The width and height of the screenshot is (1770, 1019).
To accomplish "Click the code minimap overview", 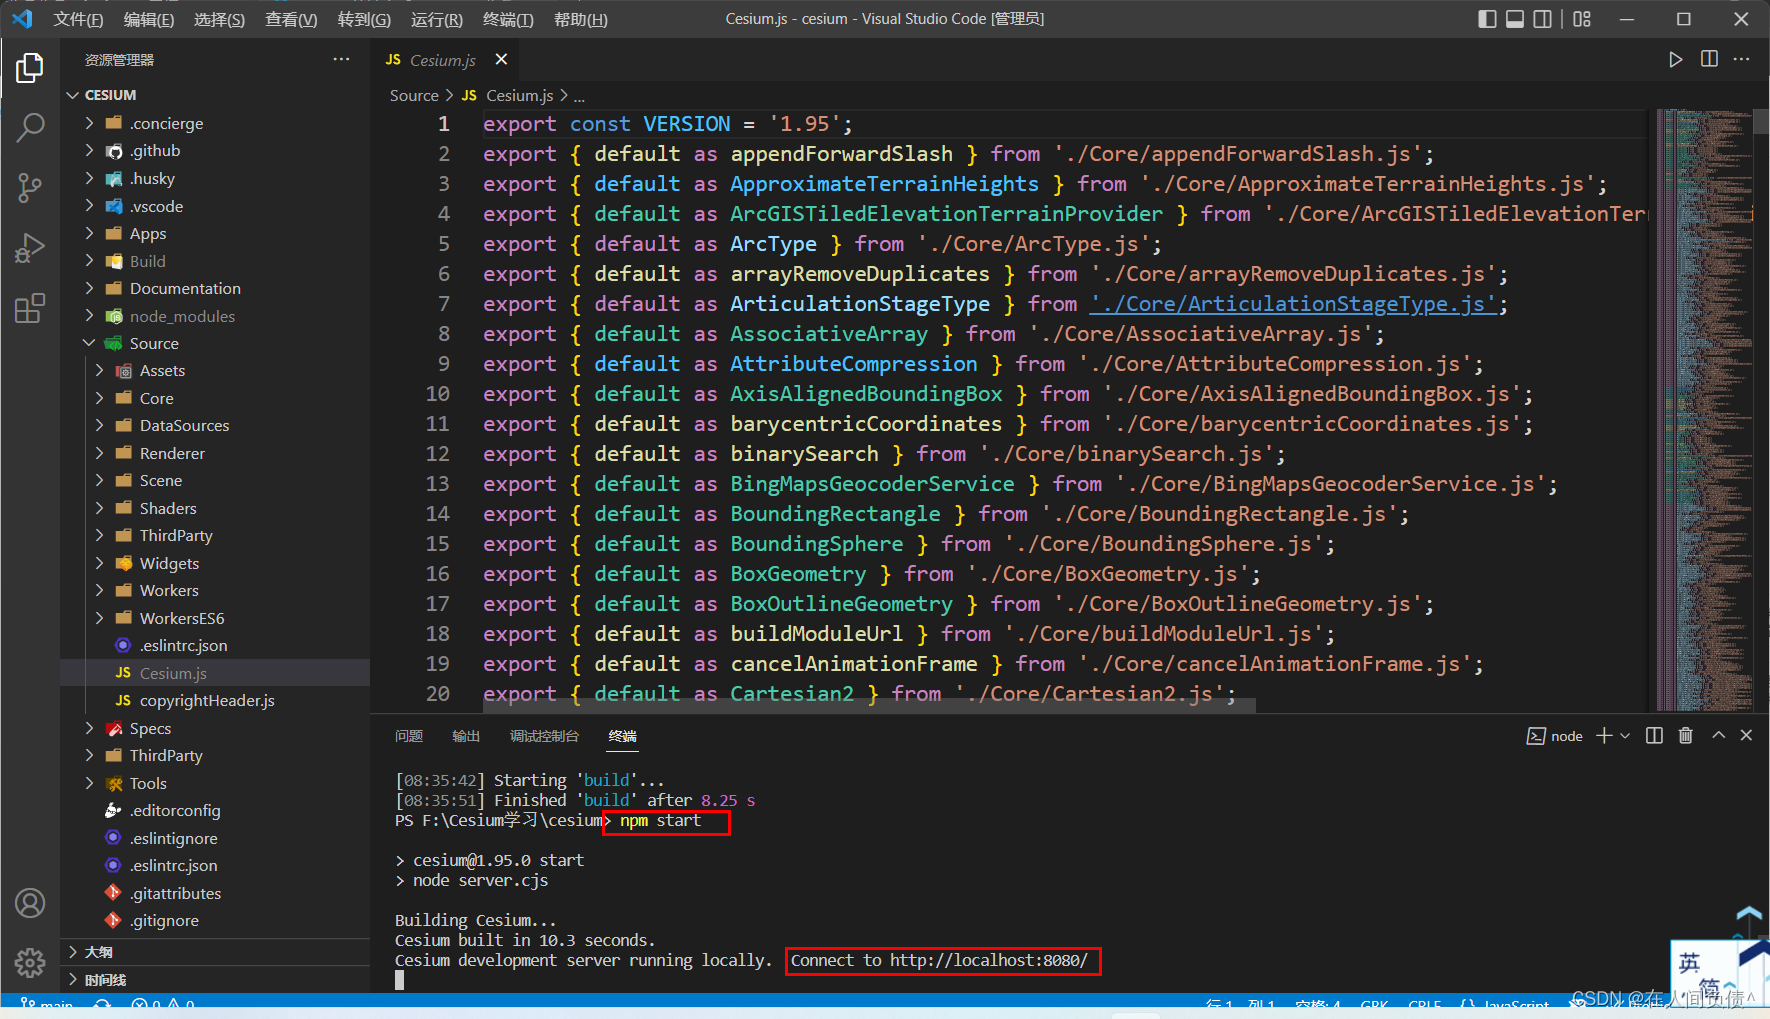I will (1703, 410).
